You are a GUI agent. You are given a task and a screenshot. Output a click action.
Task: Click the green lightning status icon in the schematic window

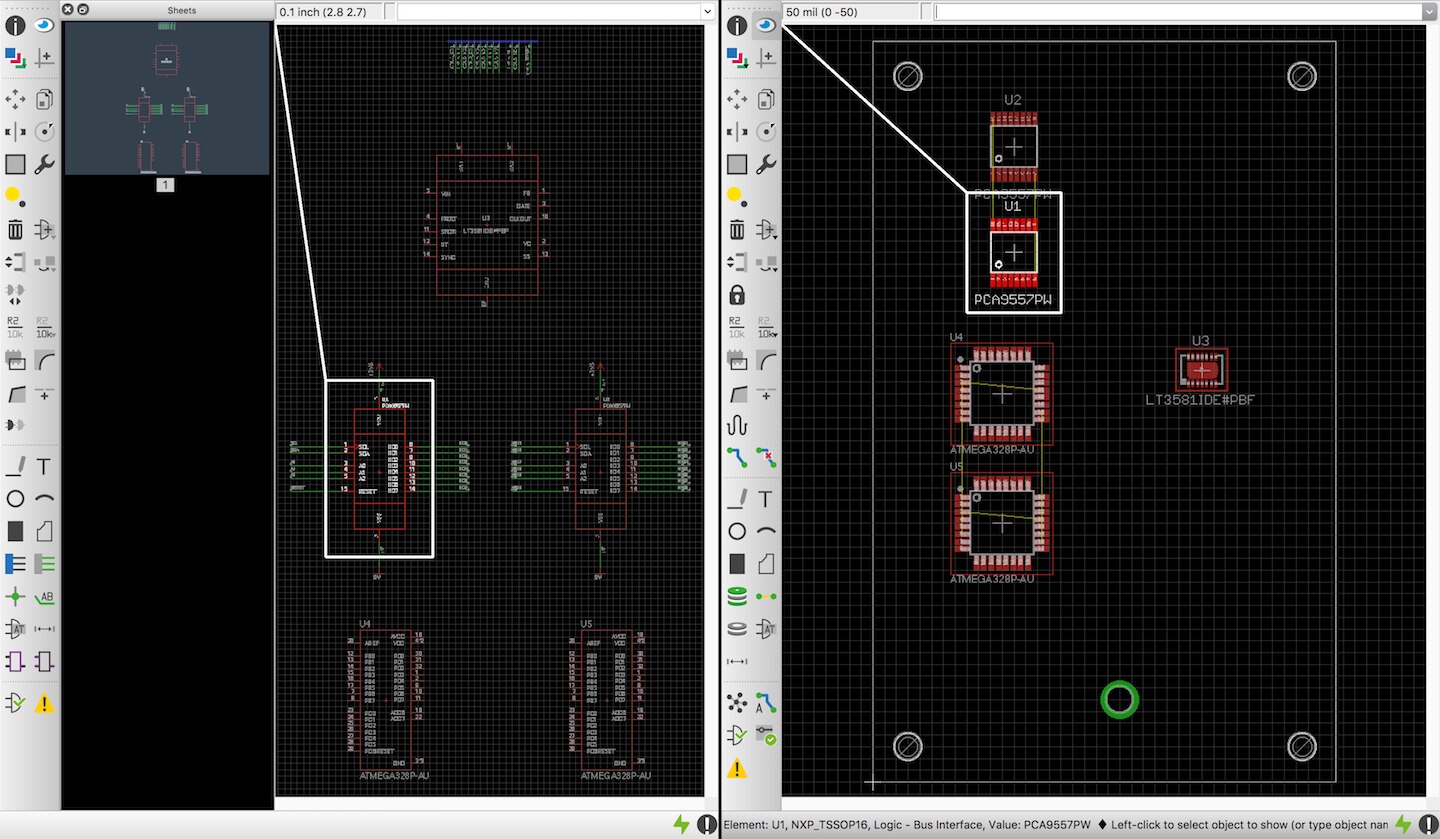pos(681,825)
